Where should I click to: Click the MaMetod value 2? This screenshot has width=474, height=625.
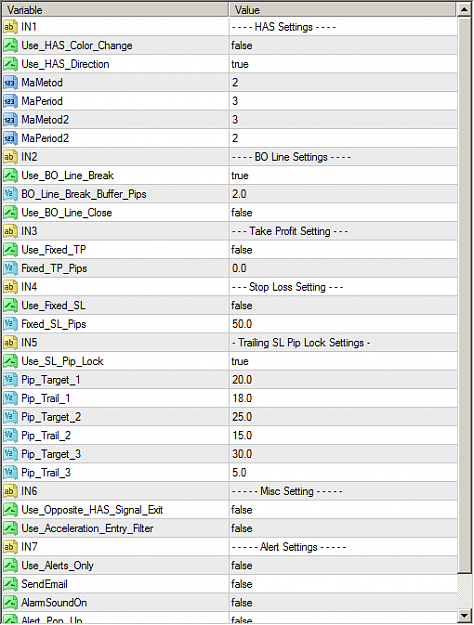click(235, 83)
